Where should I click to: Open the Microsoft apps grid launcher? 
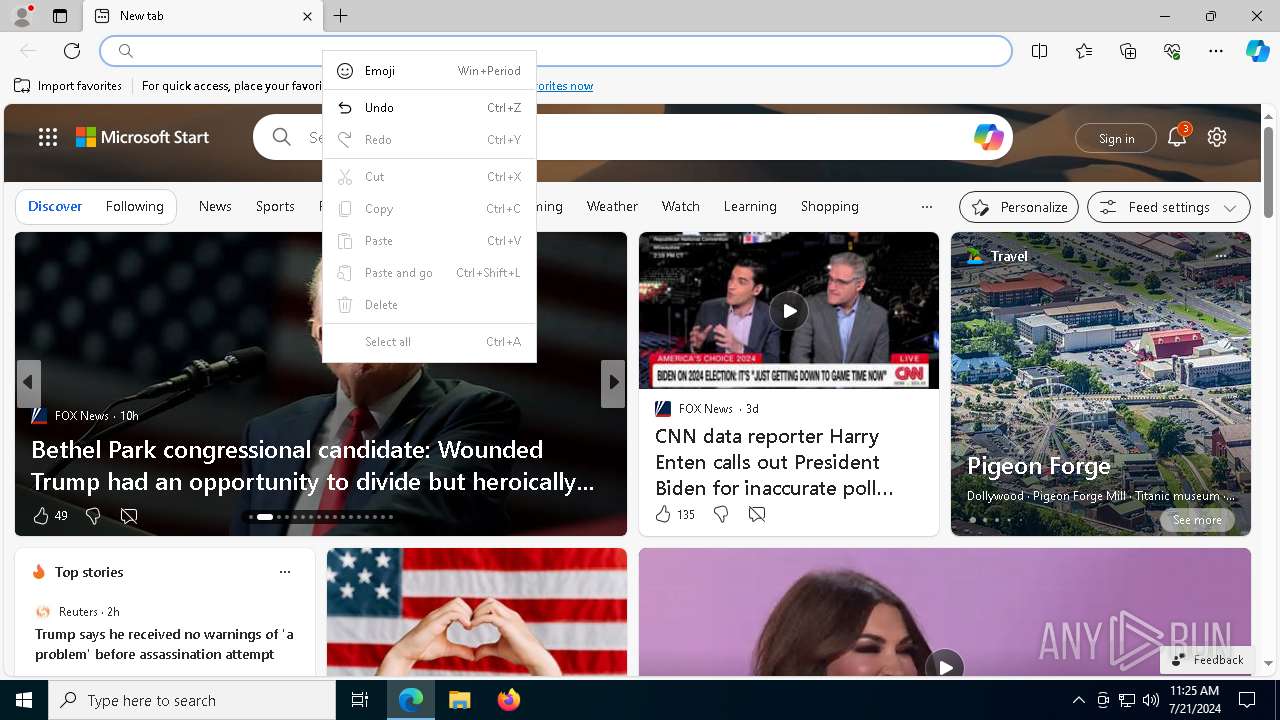click(x=48, y=137)
